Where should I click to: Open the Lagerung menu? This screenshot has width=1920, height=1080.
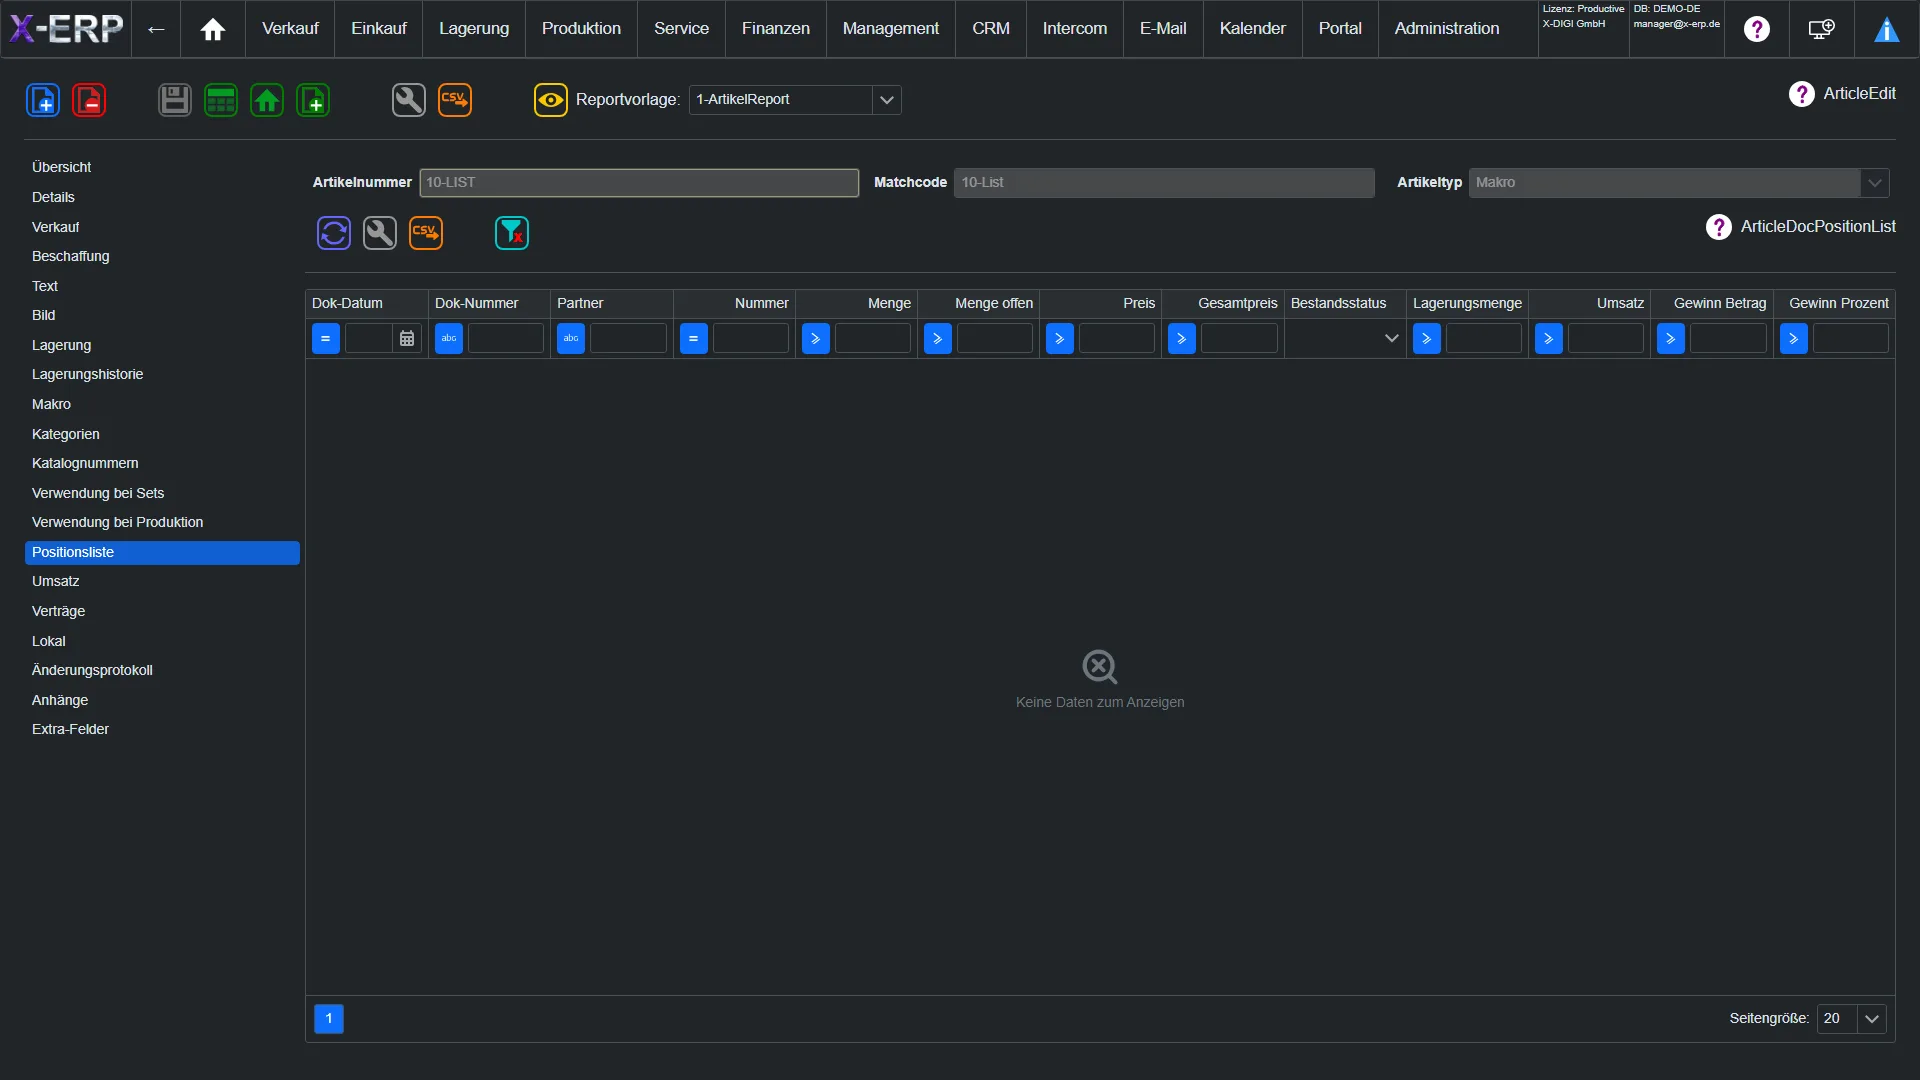(474, 29)
